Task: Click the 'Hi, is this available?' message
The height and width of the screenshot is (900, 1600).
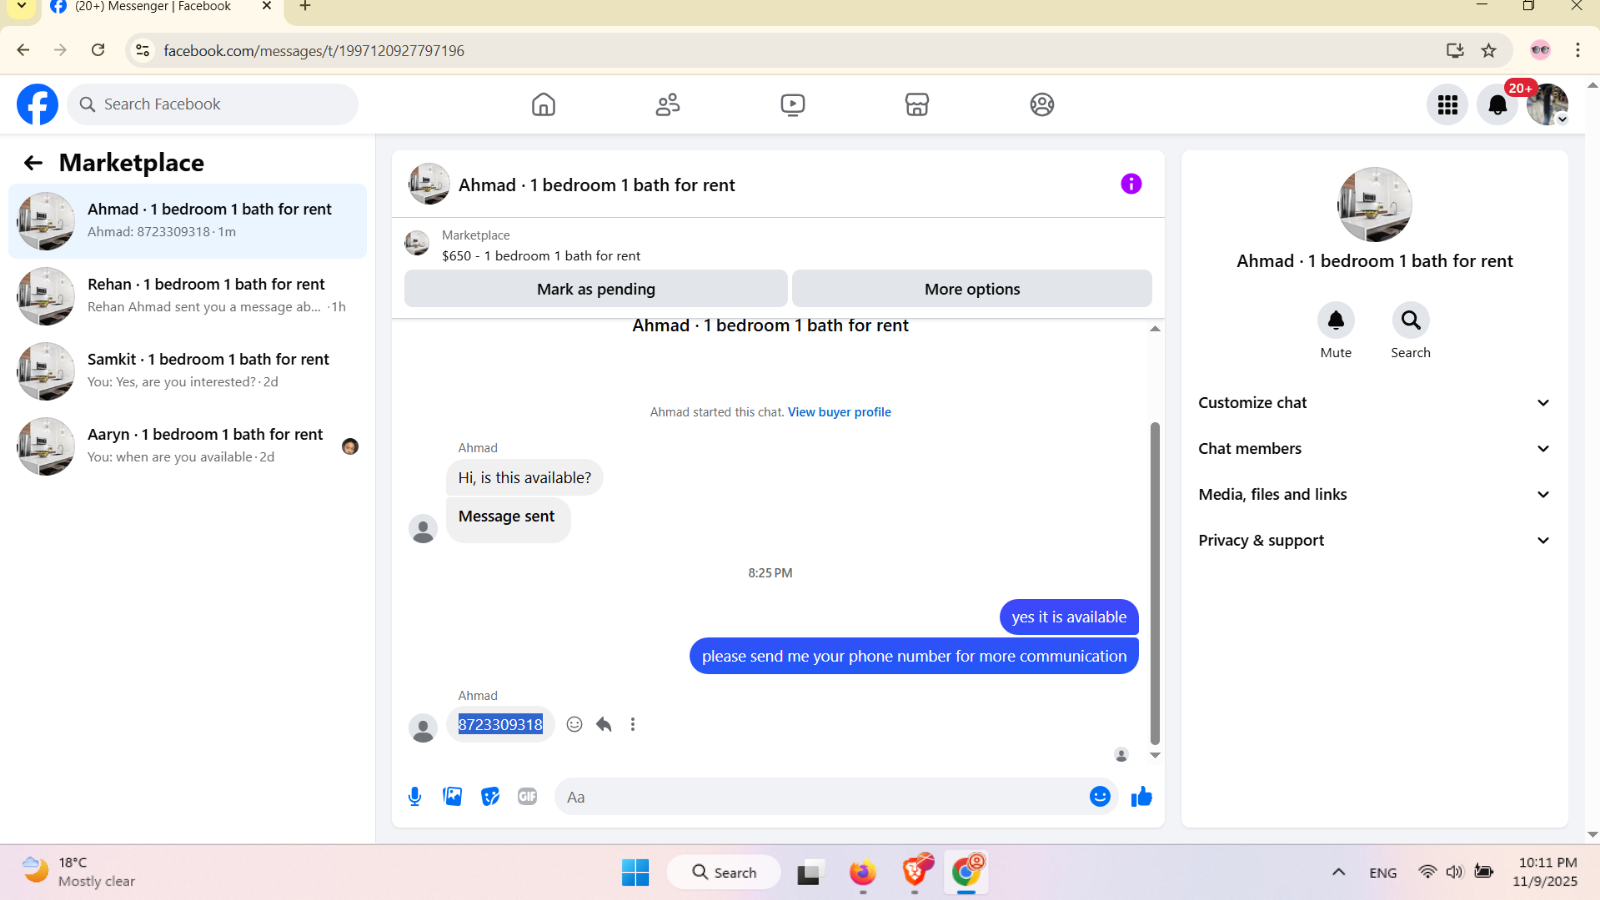Action: (525, 478)
